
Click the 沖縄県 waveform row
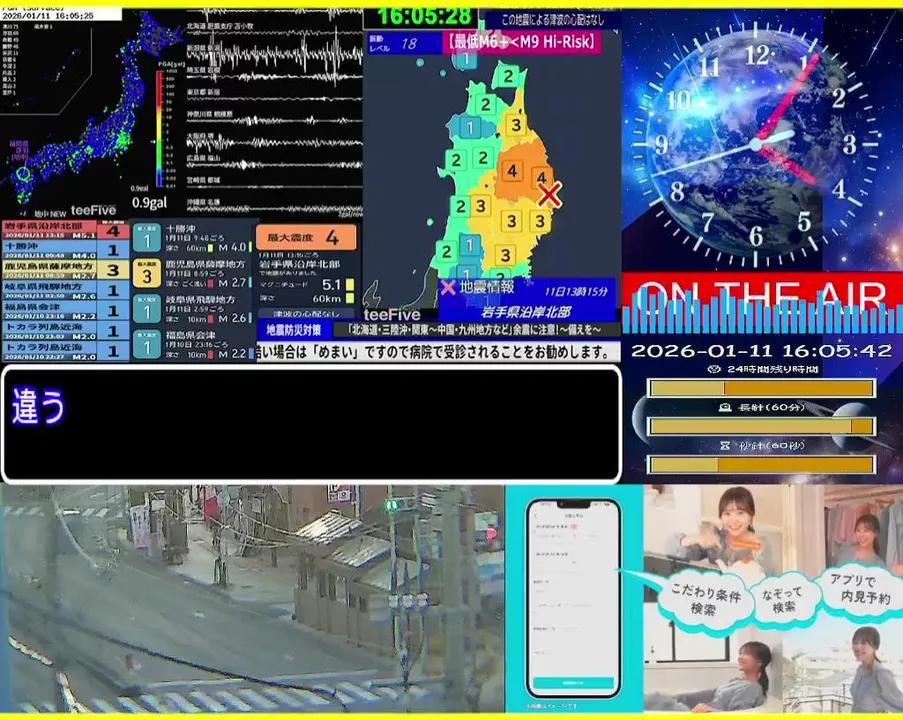coord(274,206)
